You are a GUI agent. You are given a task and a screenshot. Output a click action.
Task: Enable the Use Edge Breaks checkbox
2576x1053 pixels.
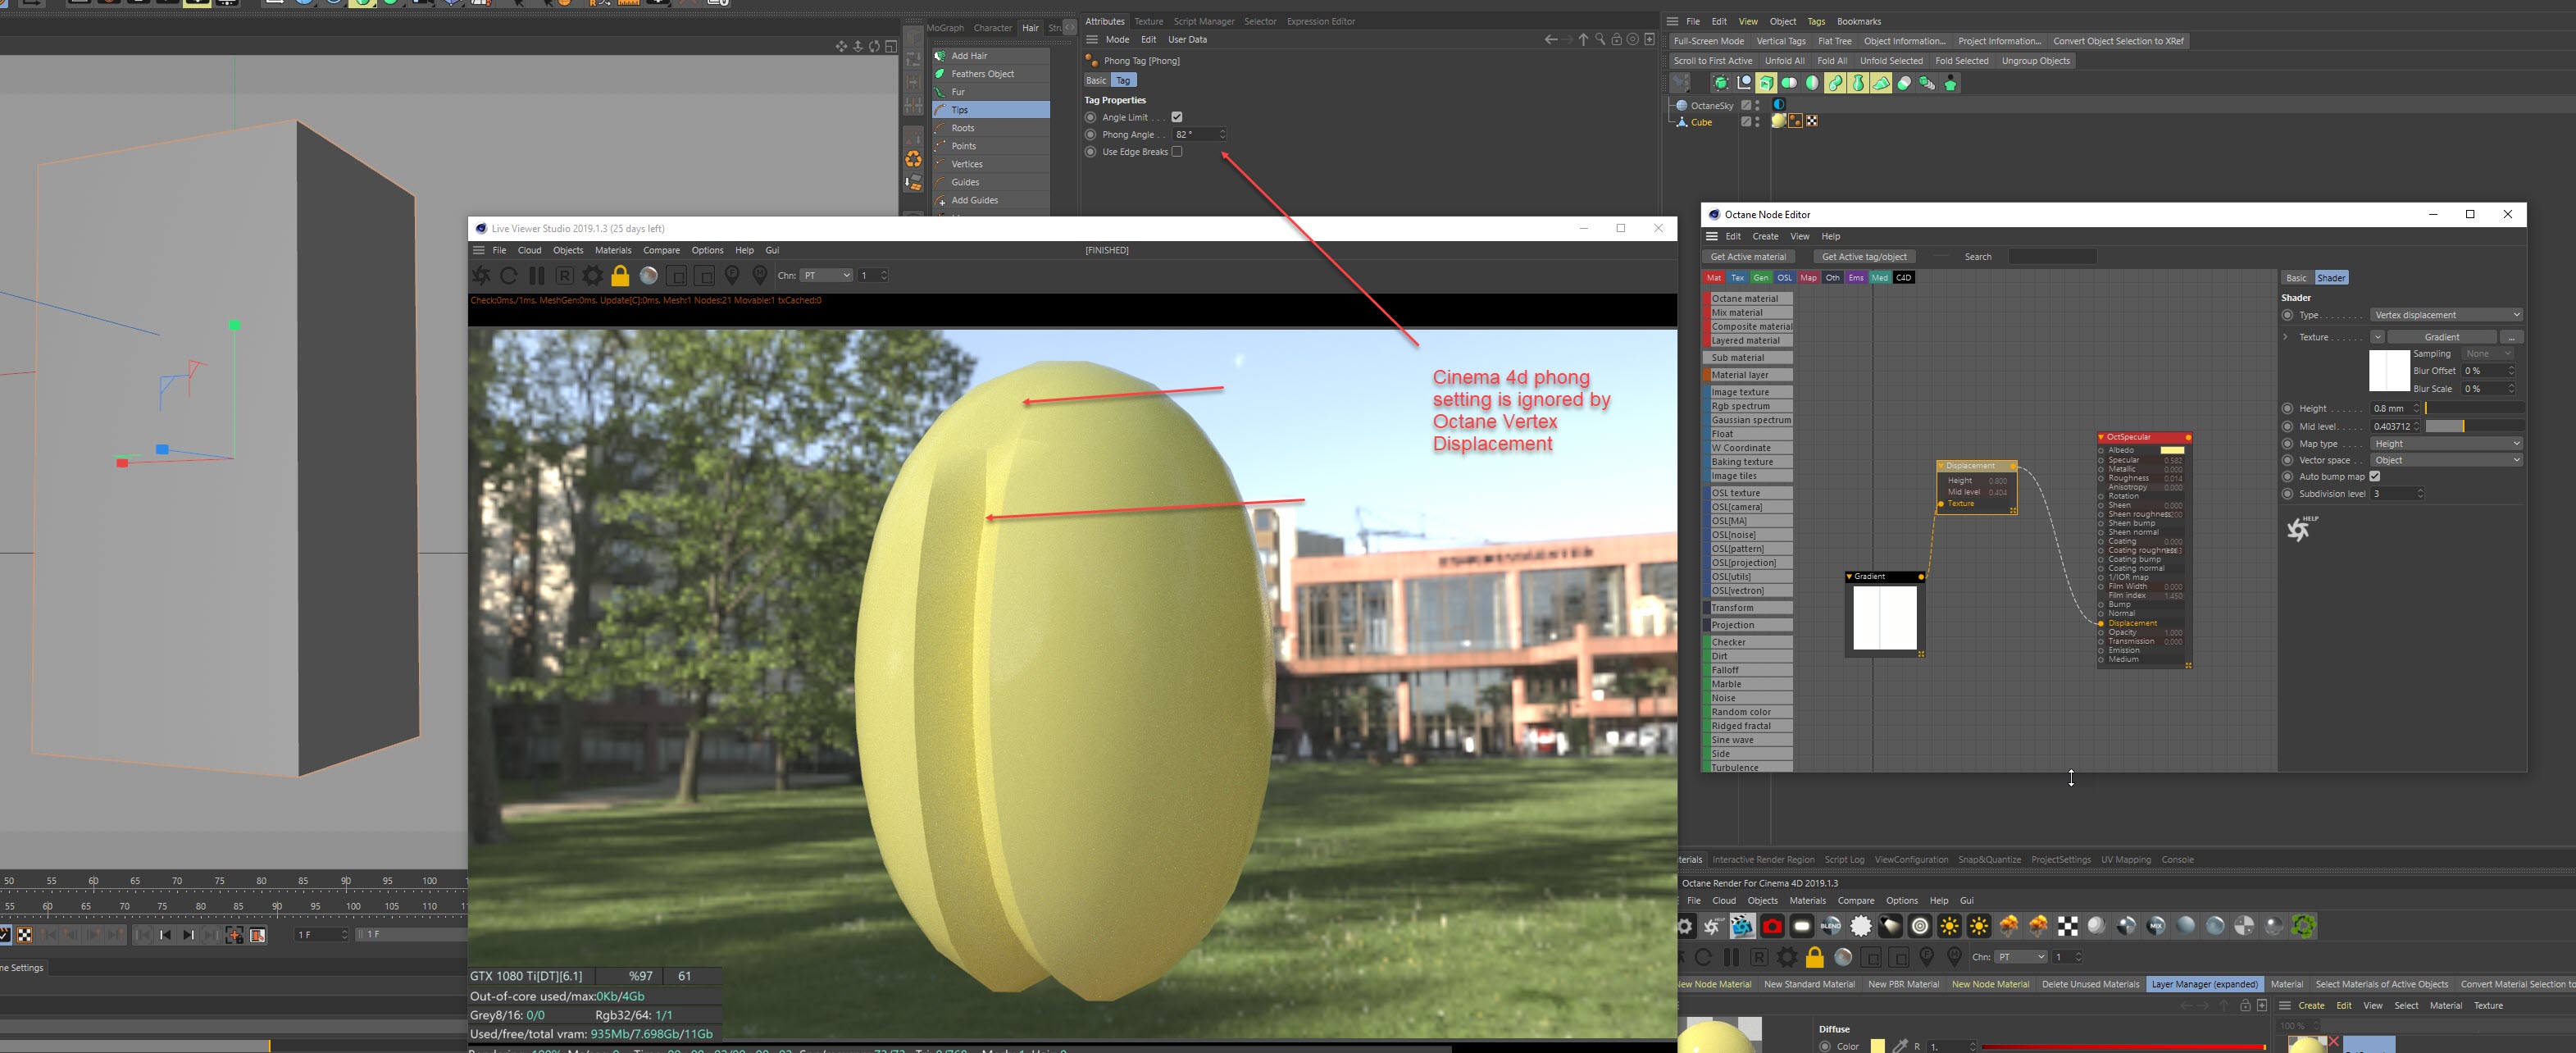click(x=1177, y=152)
